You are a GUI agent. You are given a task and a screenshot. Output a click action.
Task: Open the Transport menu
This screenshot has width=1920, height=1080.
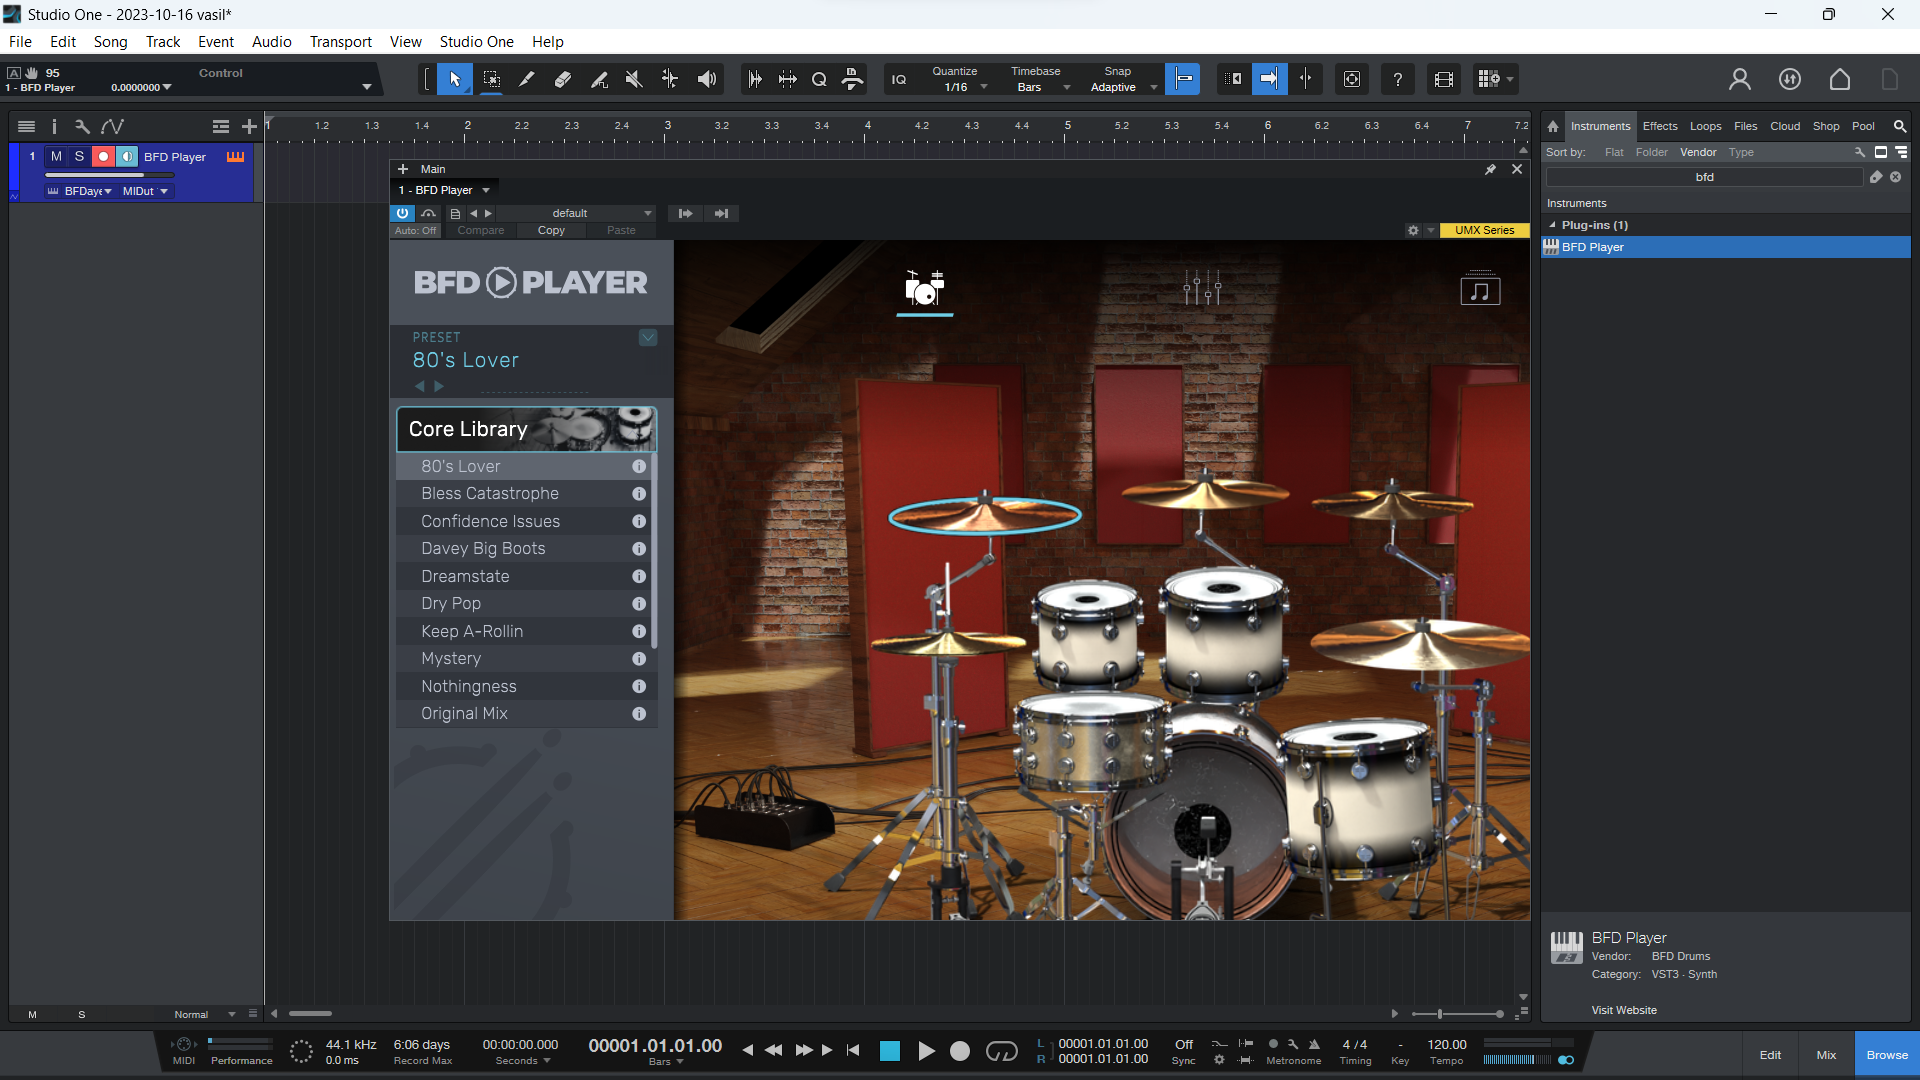tap(340, 41)
